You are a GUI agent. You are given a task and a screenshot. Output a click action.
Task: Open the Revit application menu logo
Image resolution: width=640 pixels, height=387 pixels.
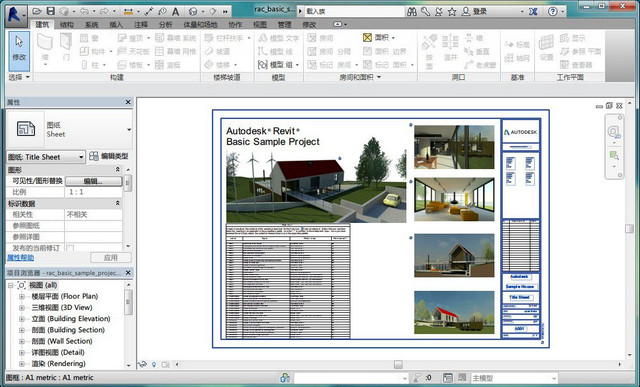pos(16,15)
